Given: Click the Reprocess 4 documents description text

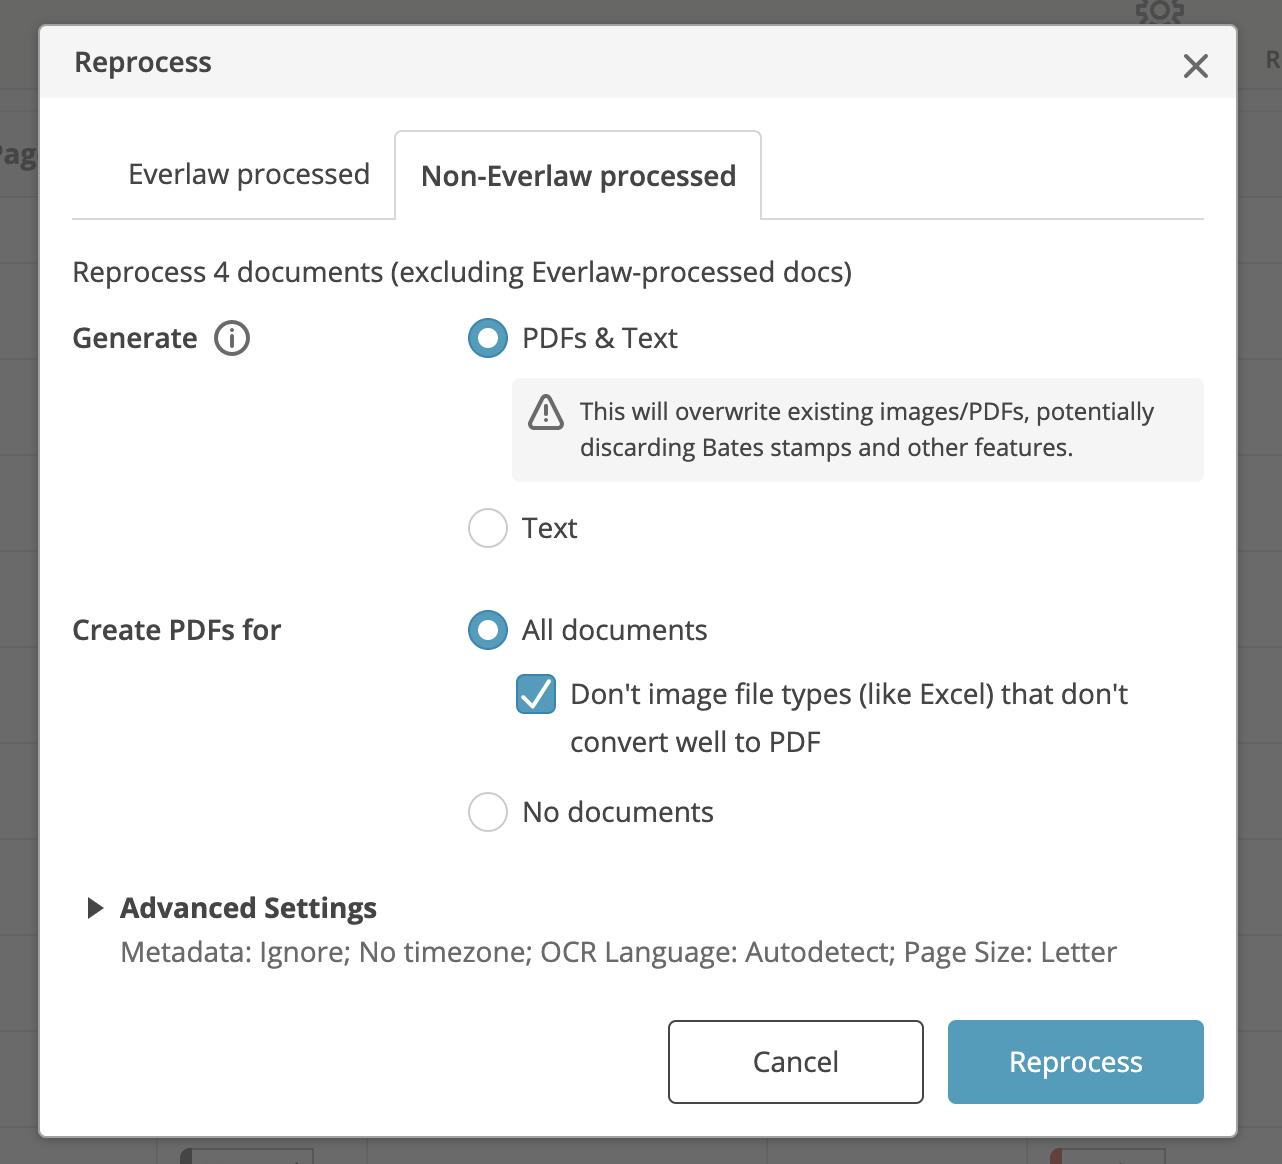Looking at the screenshot, I should click(462, 272).
